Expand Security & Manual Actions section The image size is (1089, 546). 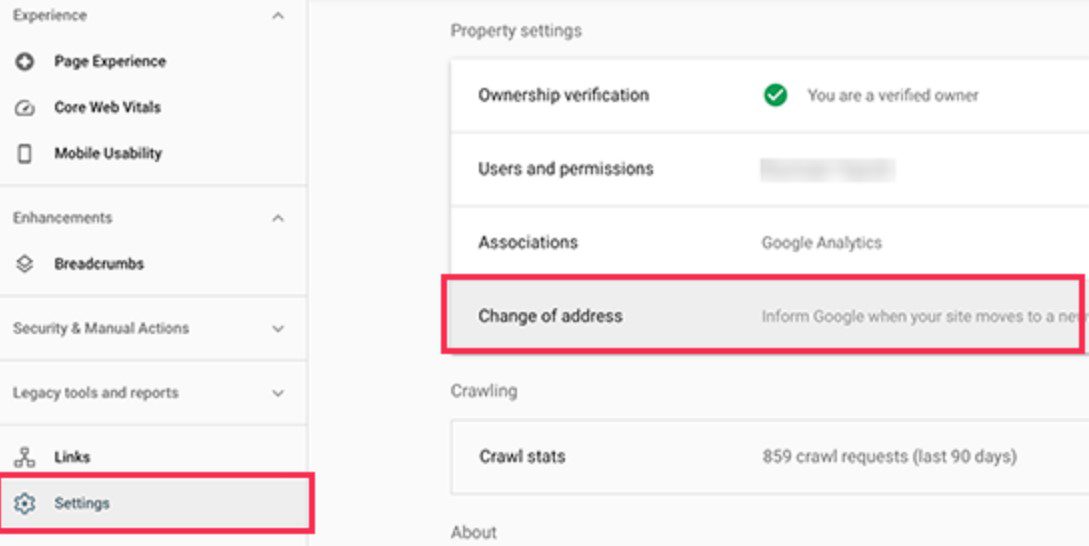click(278, 329)
